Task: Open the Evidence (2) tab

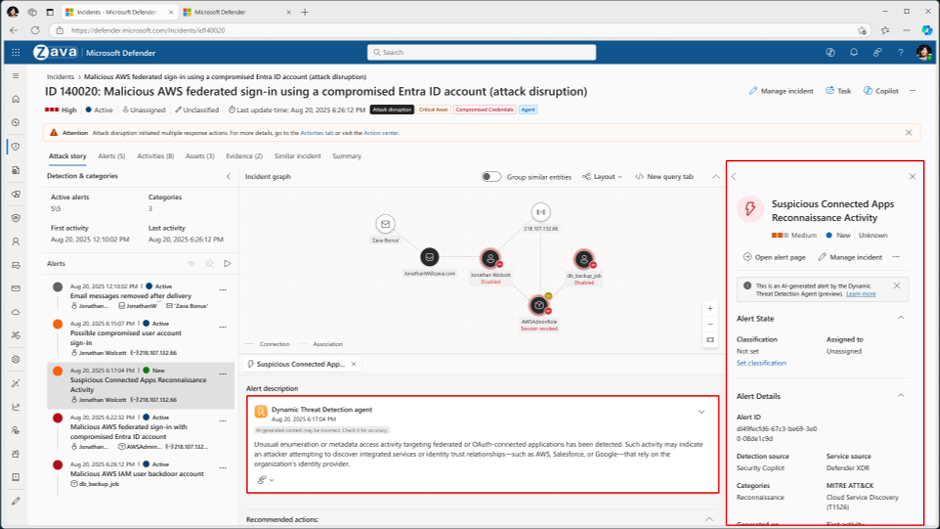Action: (244, 156)
